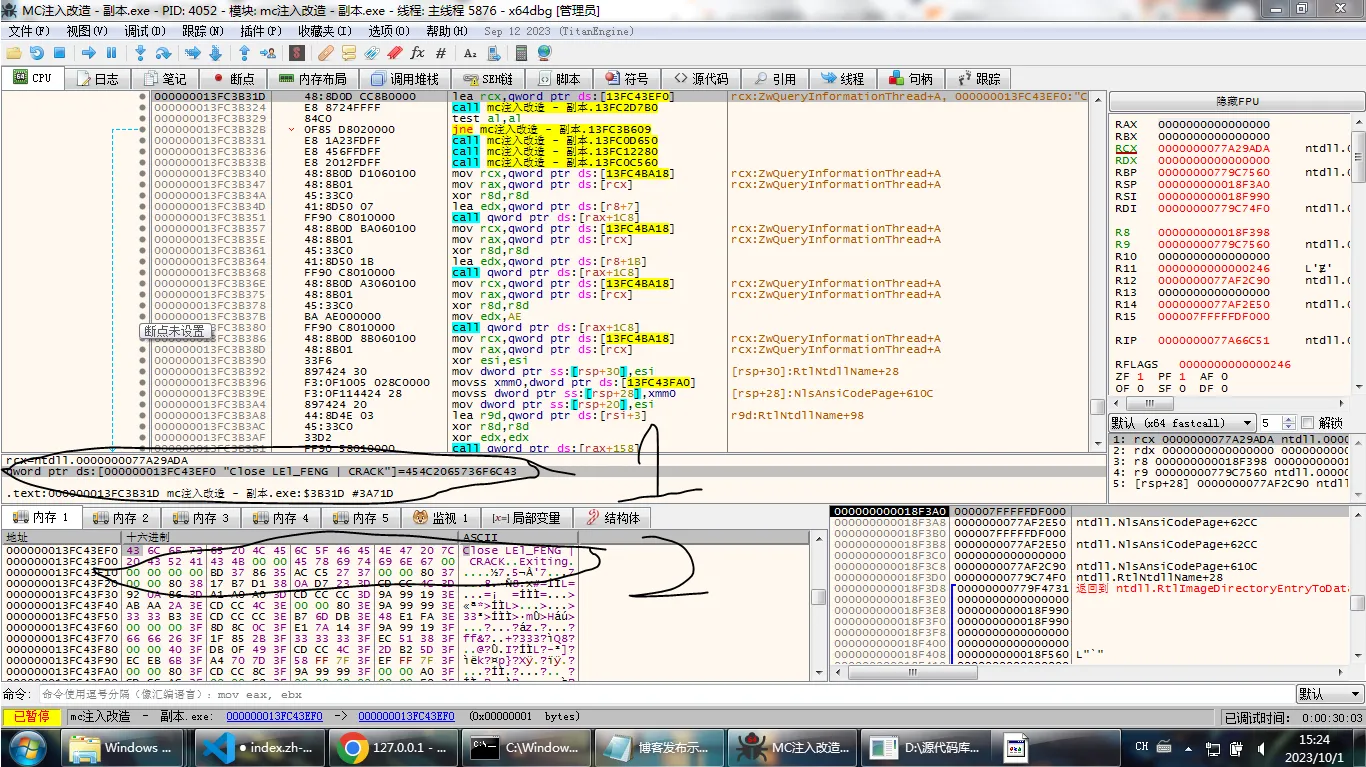Click the Step Over toolbar icon

click(x=162, y=53)
